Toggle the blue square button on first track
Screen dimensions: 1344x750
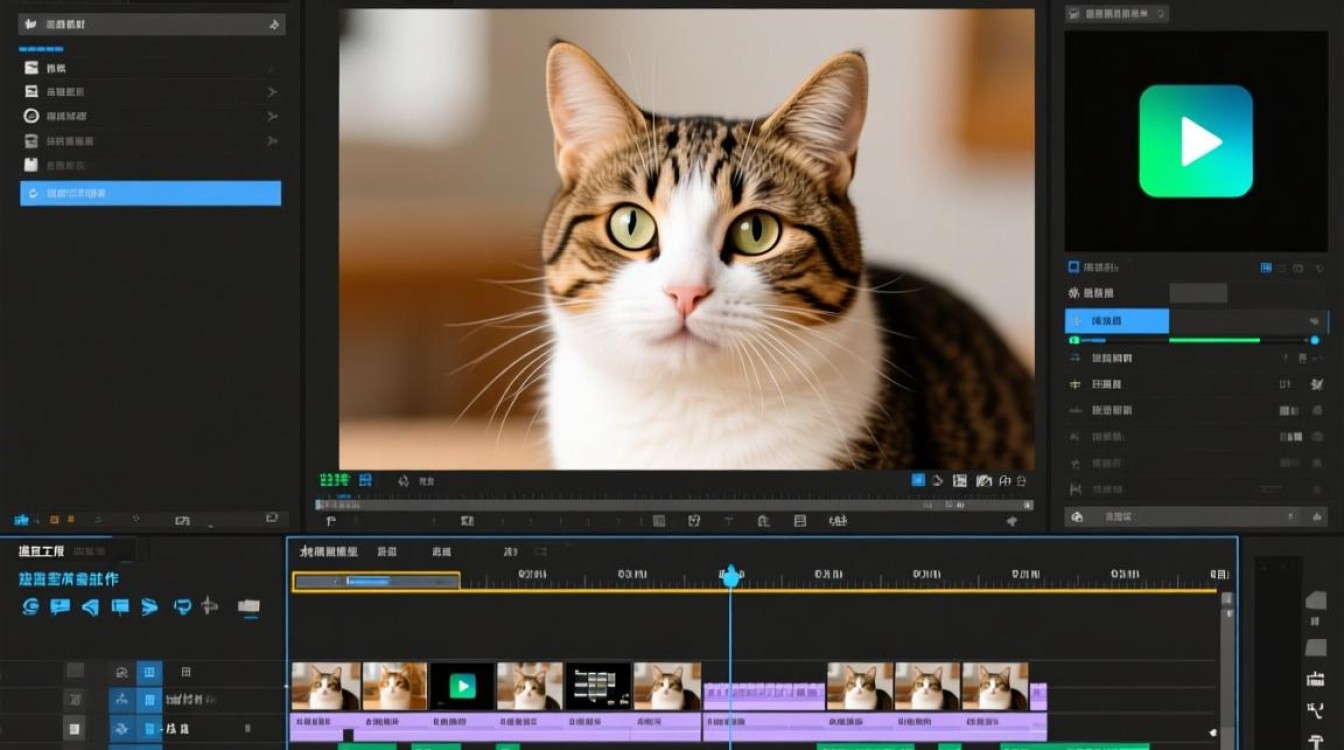[149, 672]
